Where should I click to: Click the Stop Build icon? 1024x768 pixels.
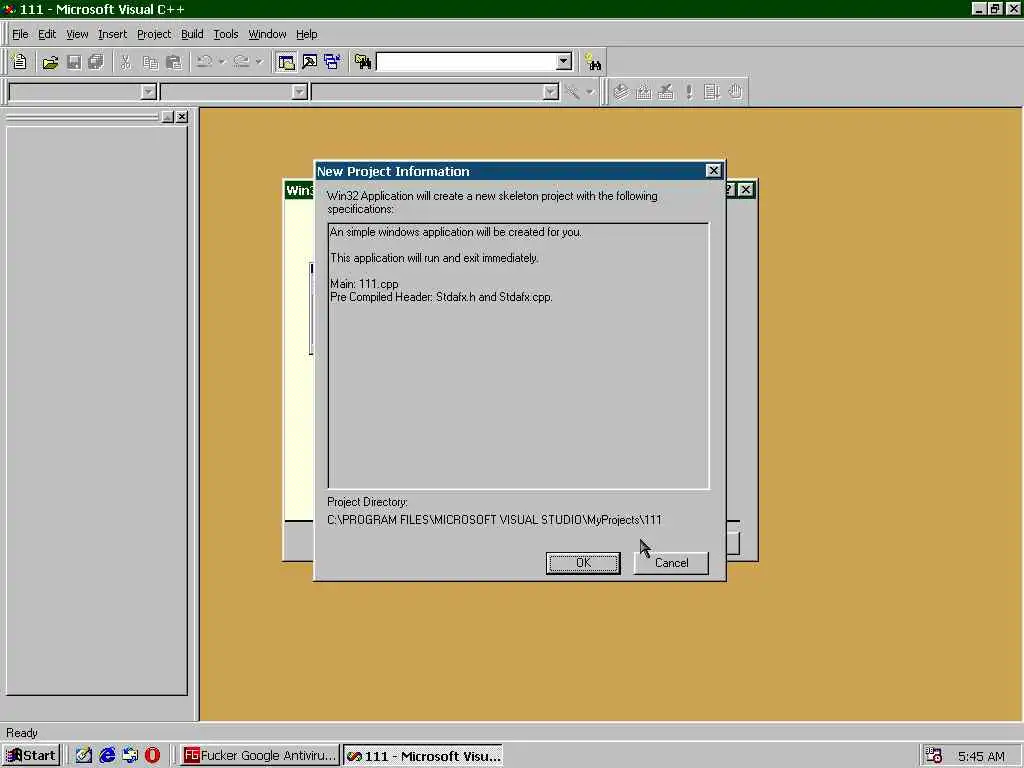tap(665, 92)
